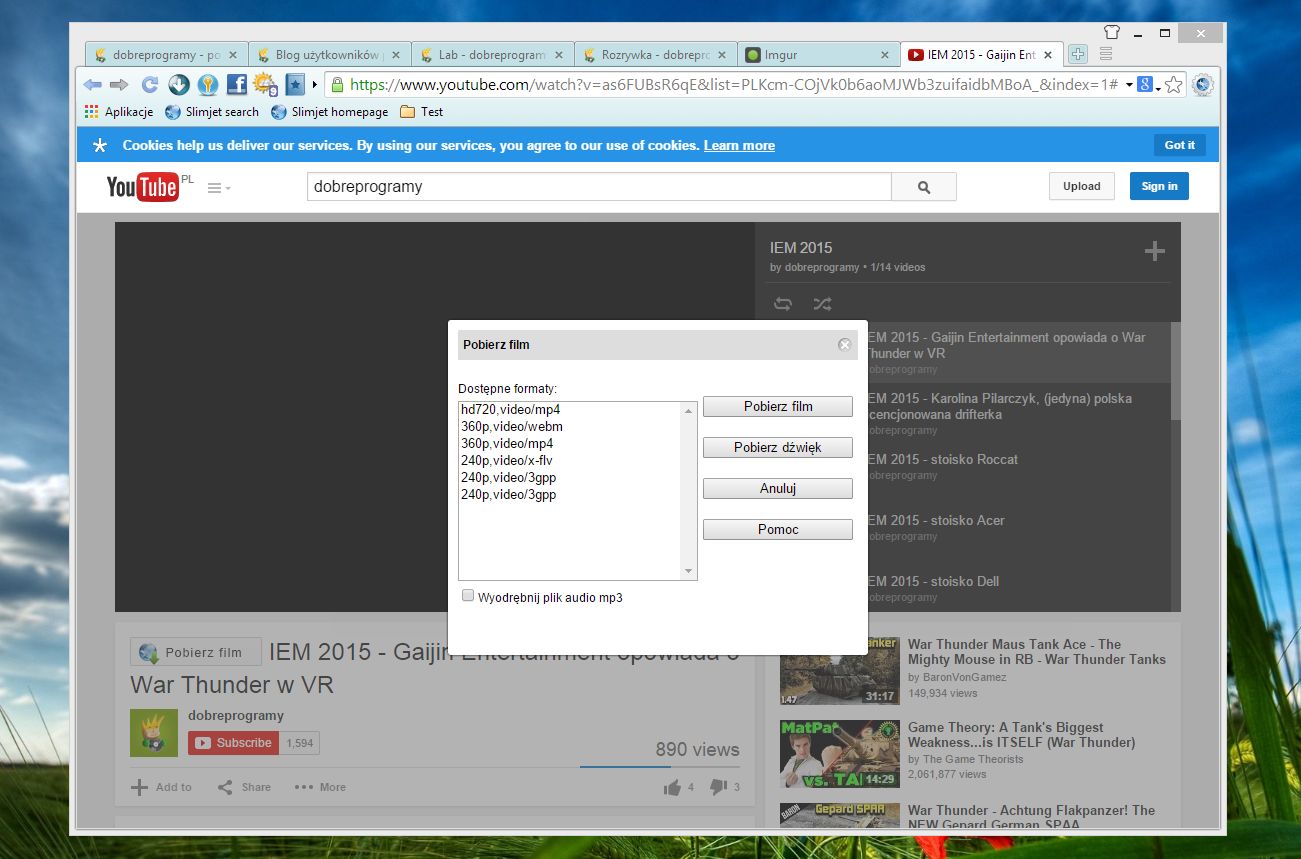Click the thumbs down dislike icon
This screenshot has width=1301, height=859.
(x=719, y=787)
